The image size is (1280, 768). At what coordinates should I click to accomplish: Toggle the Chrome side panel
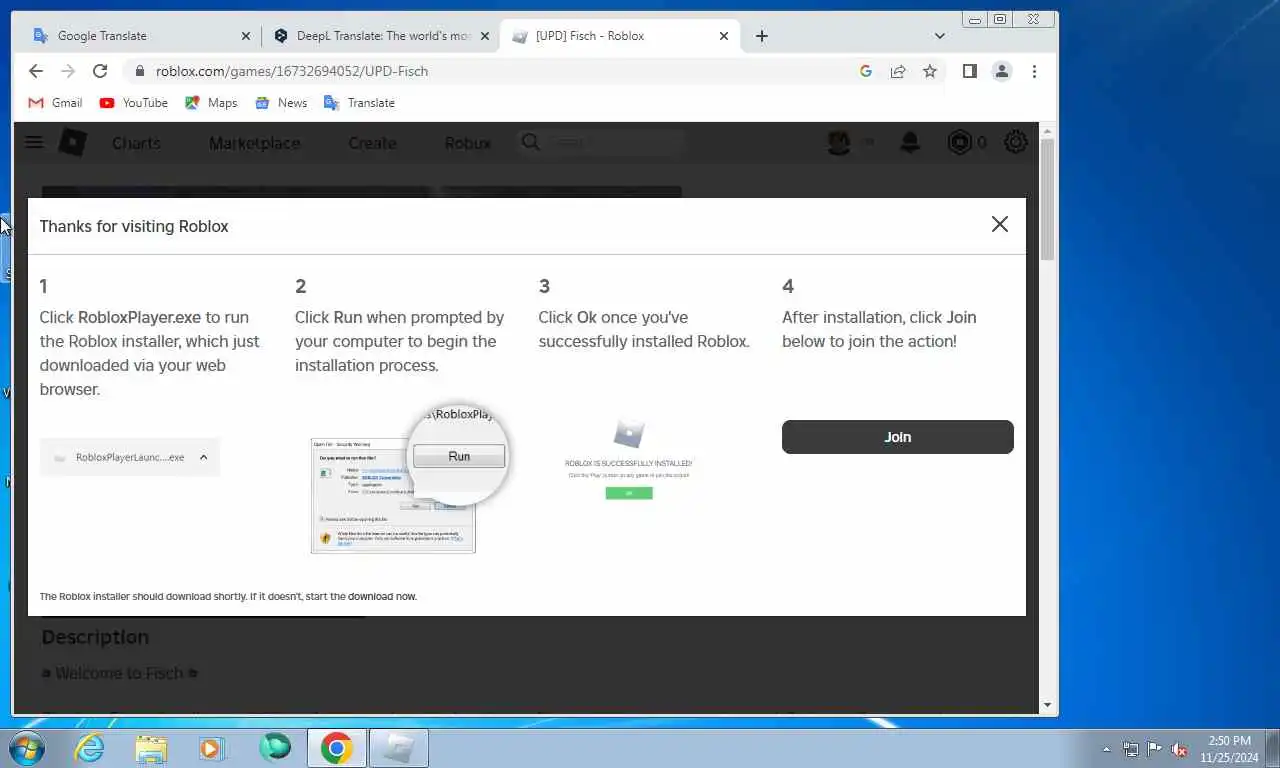(969, 71)
